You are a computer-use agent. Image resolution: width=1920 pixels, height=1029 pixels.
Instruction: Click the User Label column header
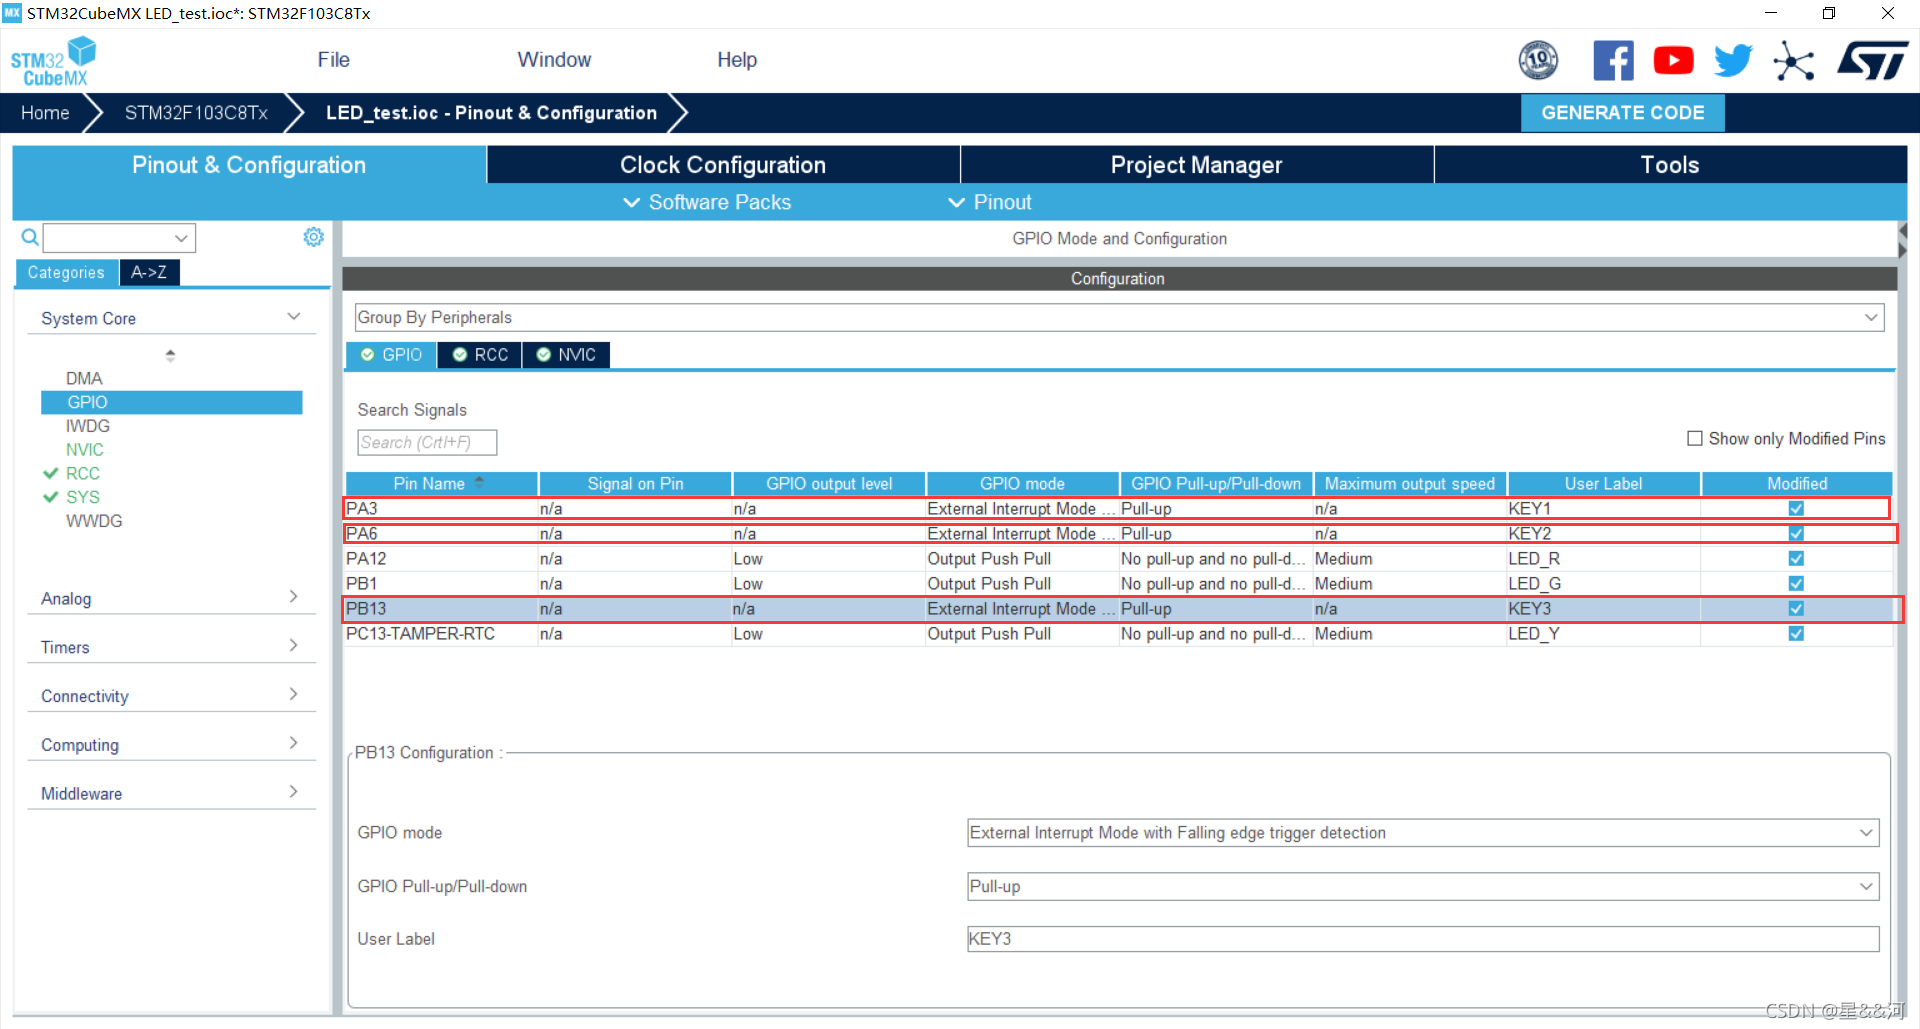pyautogui.click(x=1603, y=483)
